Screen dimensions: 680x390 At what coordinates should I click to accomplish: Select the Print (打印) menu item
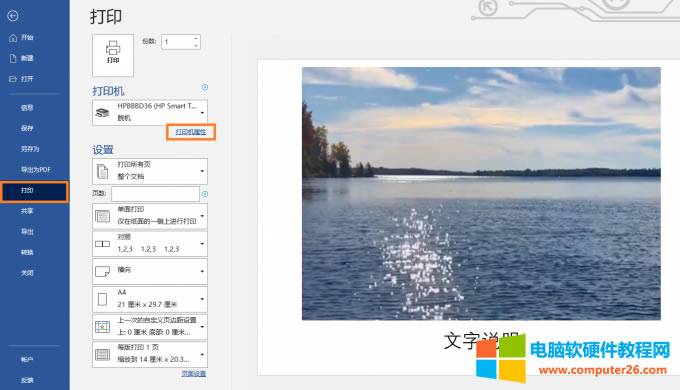click(x=34, y=191)
